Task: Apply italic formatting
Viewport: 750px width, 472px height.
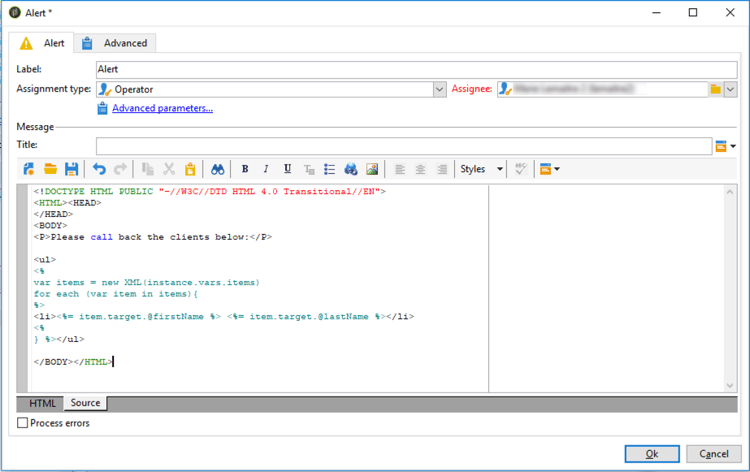Action: 266,169
